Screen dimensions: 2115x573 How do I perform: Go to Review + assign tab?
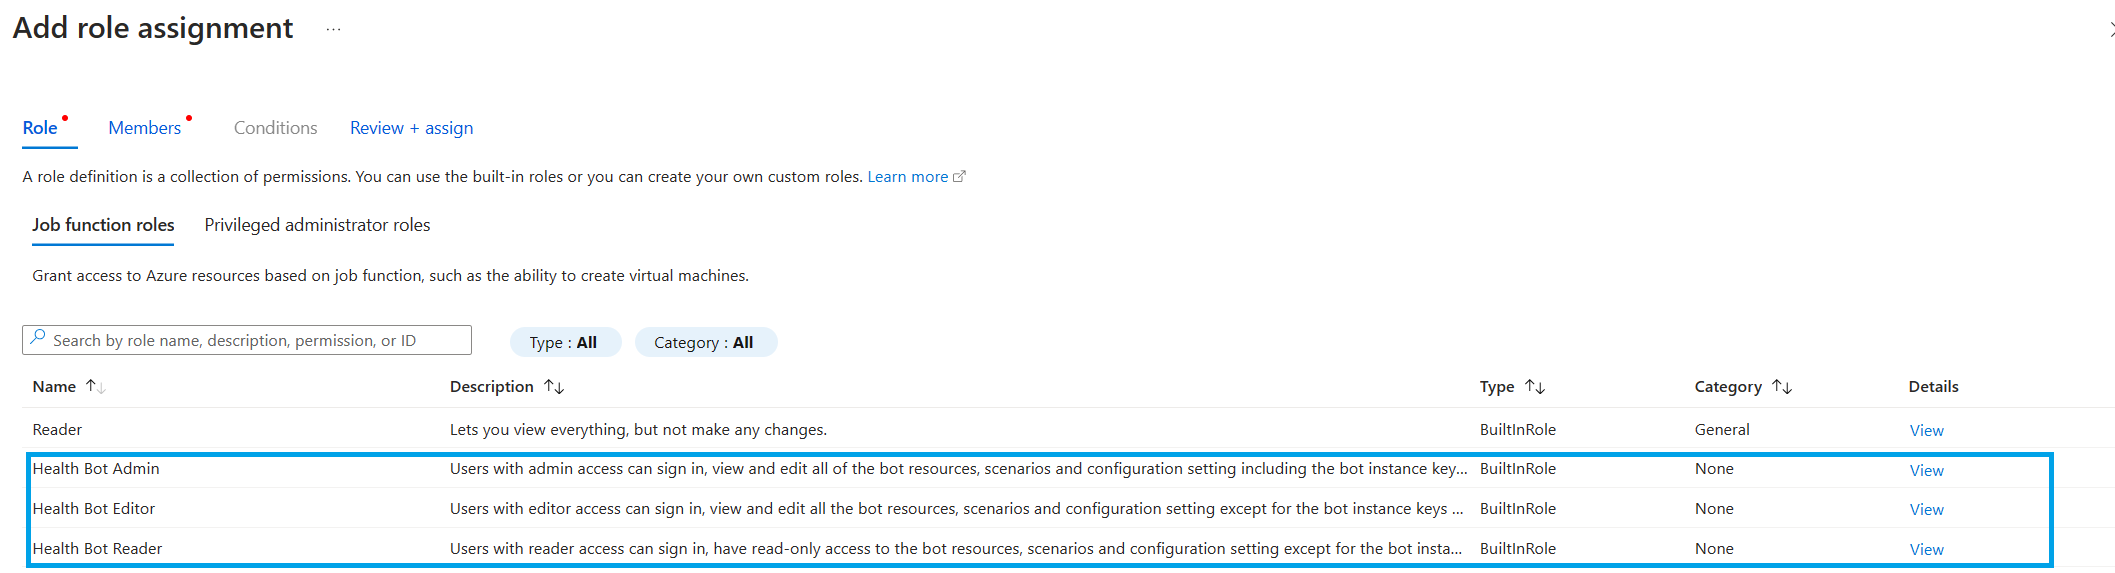[411, 128]
